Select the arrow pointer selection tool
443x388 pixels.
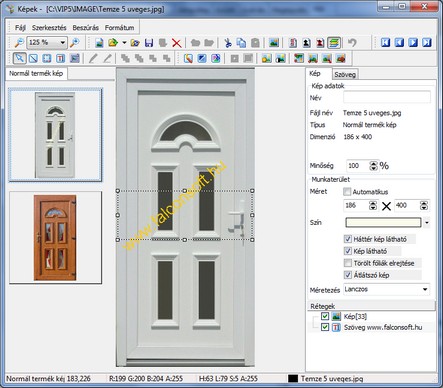click(19, 58)
